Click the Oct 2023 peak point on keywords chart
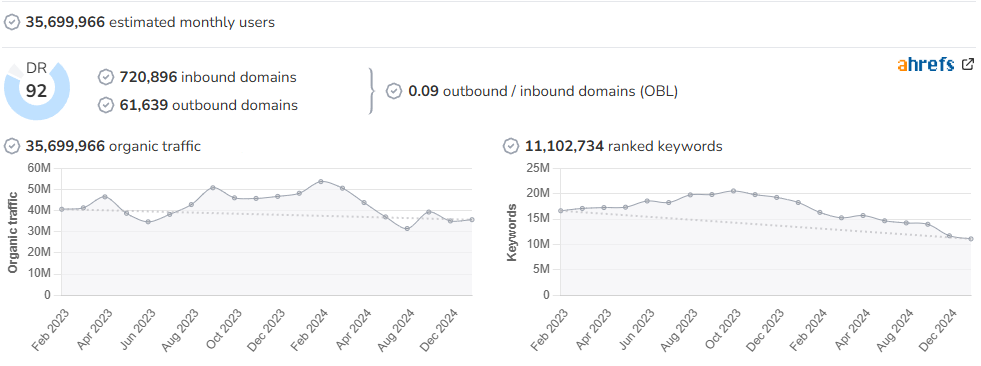981x366 pixels. click(x=733, y=191)
